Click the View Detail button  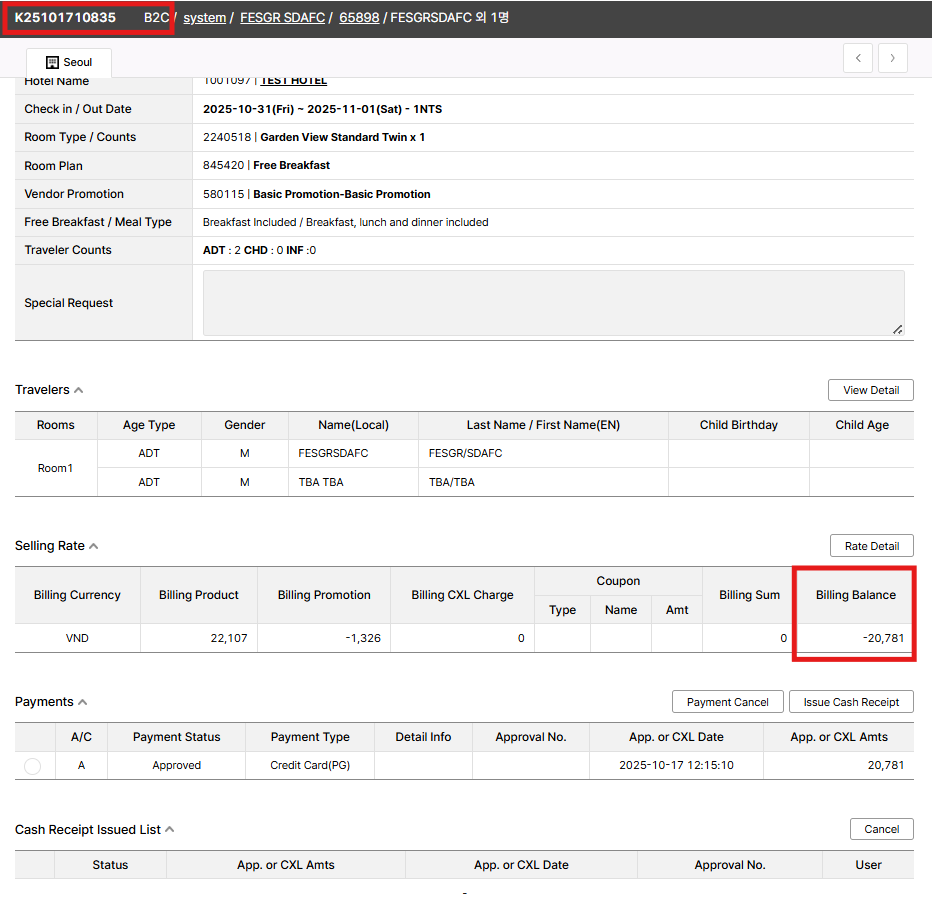click(870, 390)
